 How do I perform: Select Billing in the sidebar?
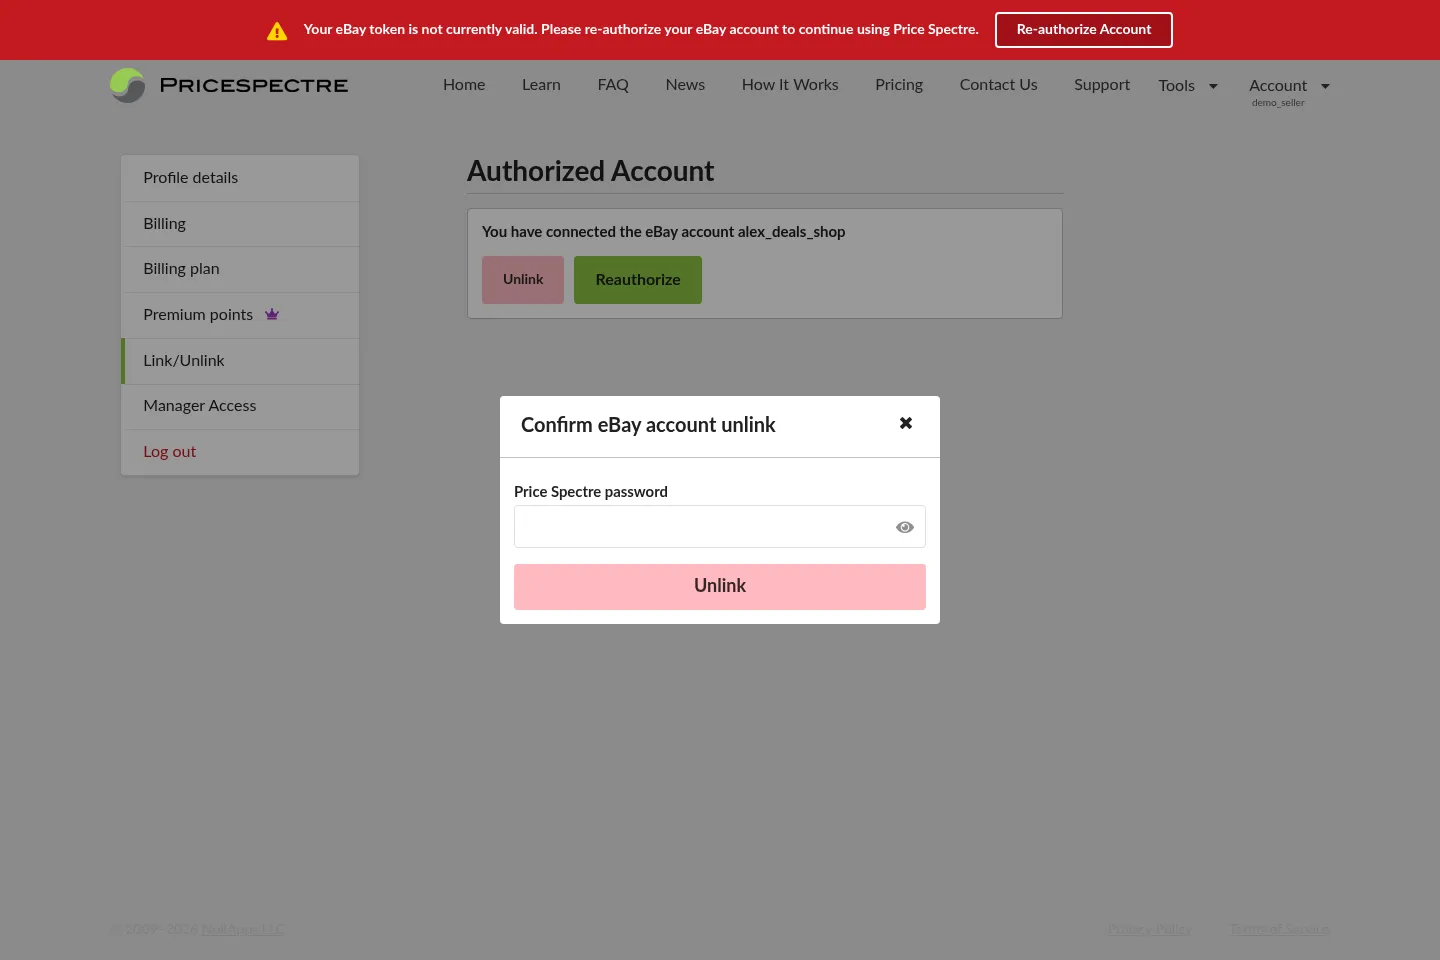tap(240, 224)
